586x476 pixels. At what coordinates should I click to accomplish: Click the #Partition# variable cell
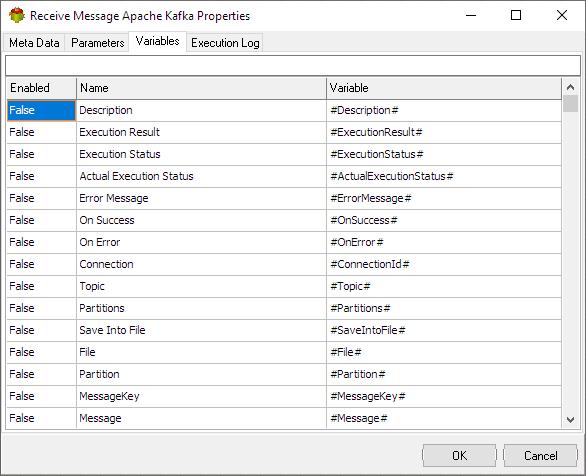[444, 375]
